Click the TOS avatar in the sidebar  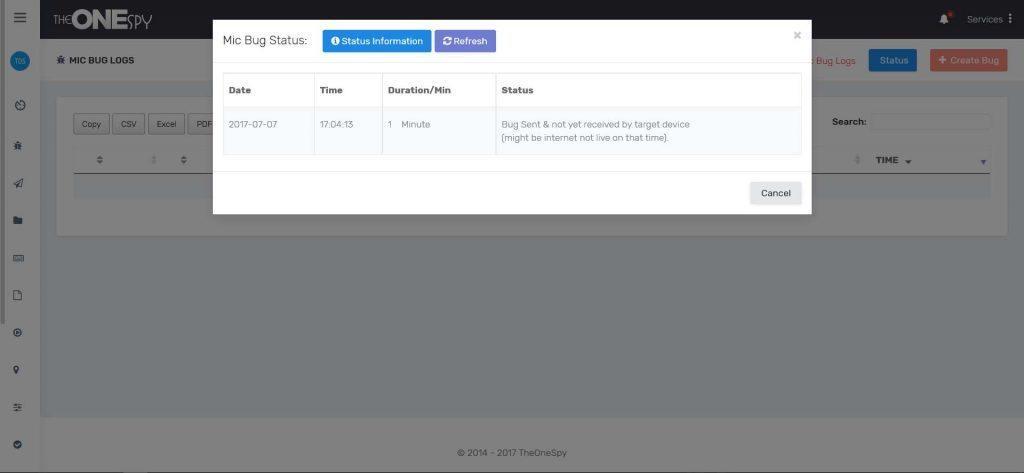tap(20, 61)
